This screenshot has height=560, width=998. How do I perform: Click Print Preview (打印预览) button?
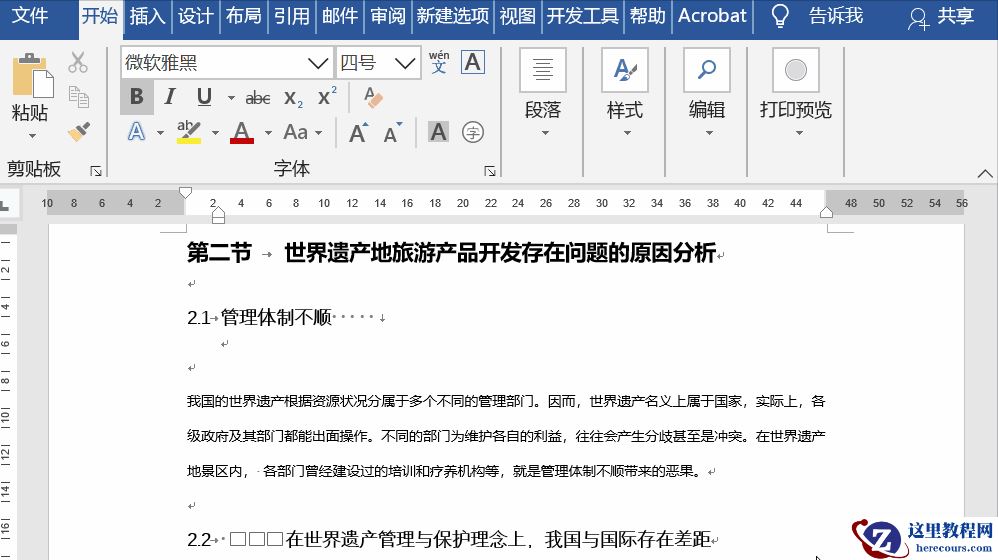coord(796,94)
